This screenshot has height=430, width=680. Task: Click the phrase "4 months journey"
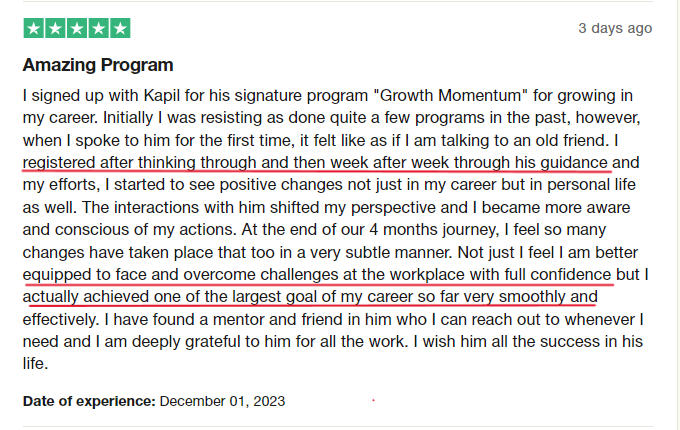[x=434, y=230]
